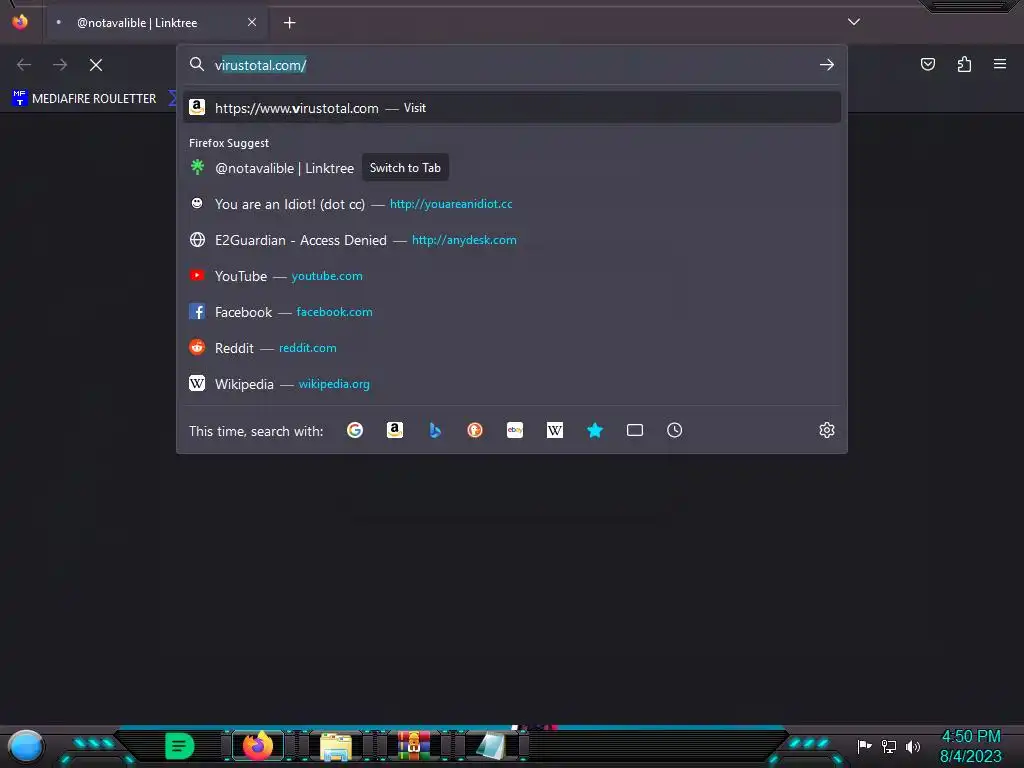This screenshot has height=768, width=1024.
Task: Search this time with DuckDuckGo
Action: pyautogui.click(x=475, y=430)
